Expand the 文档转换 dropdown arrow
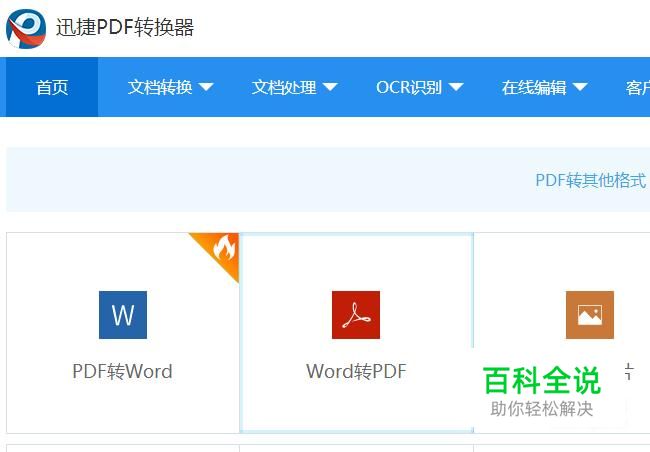Viewport: 650px width, 452px height. [x=206, y=87]
